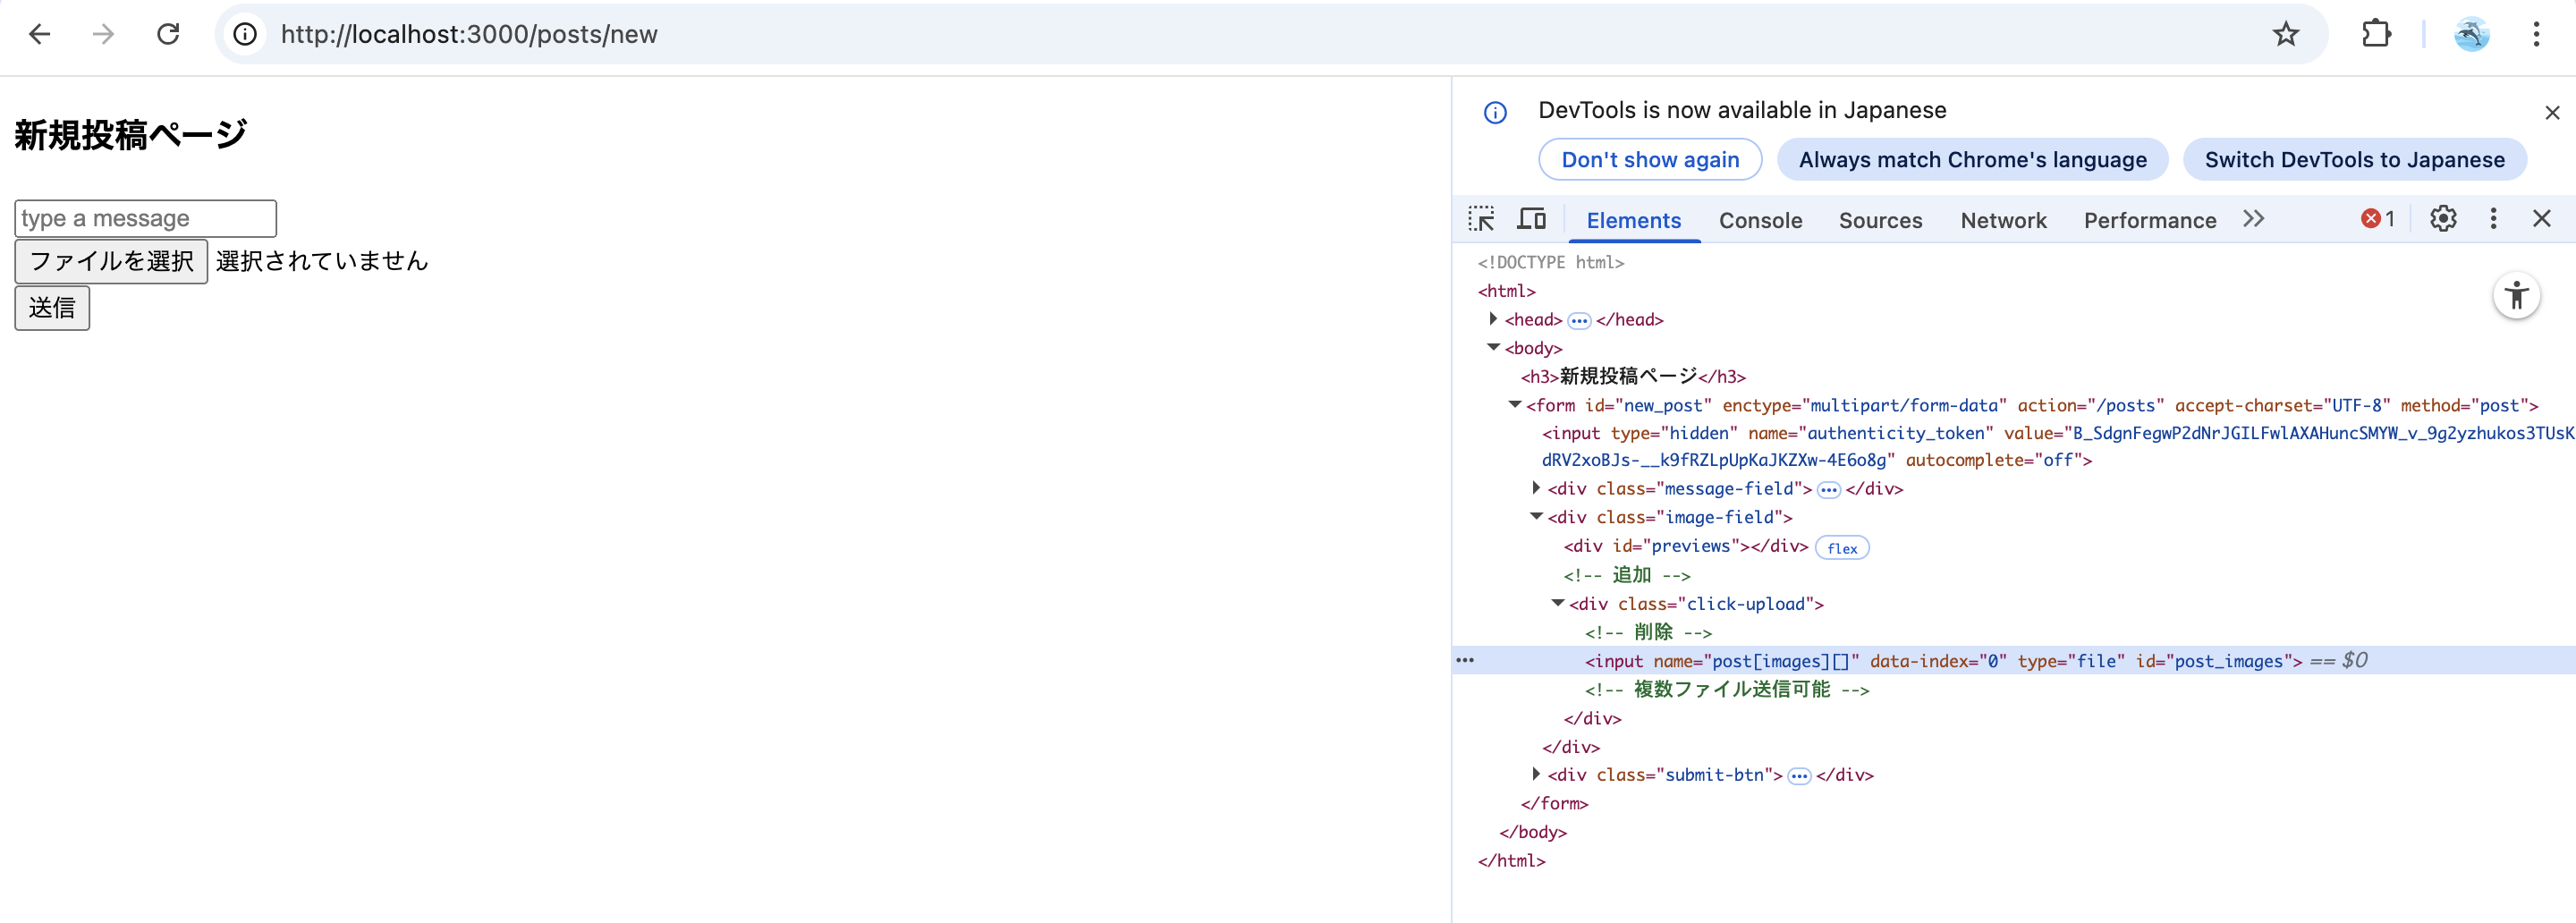
Task: Toggle the flex badge on previews div
Action: point(1842,548)
